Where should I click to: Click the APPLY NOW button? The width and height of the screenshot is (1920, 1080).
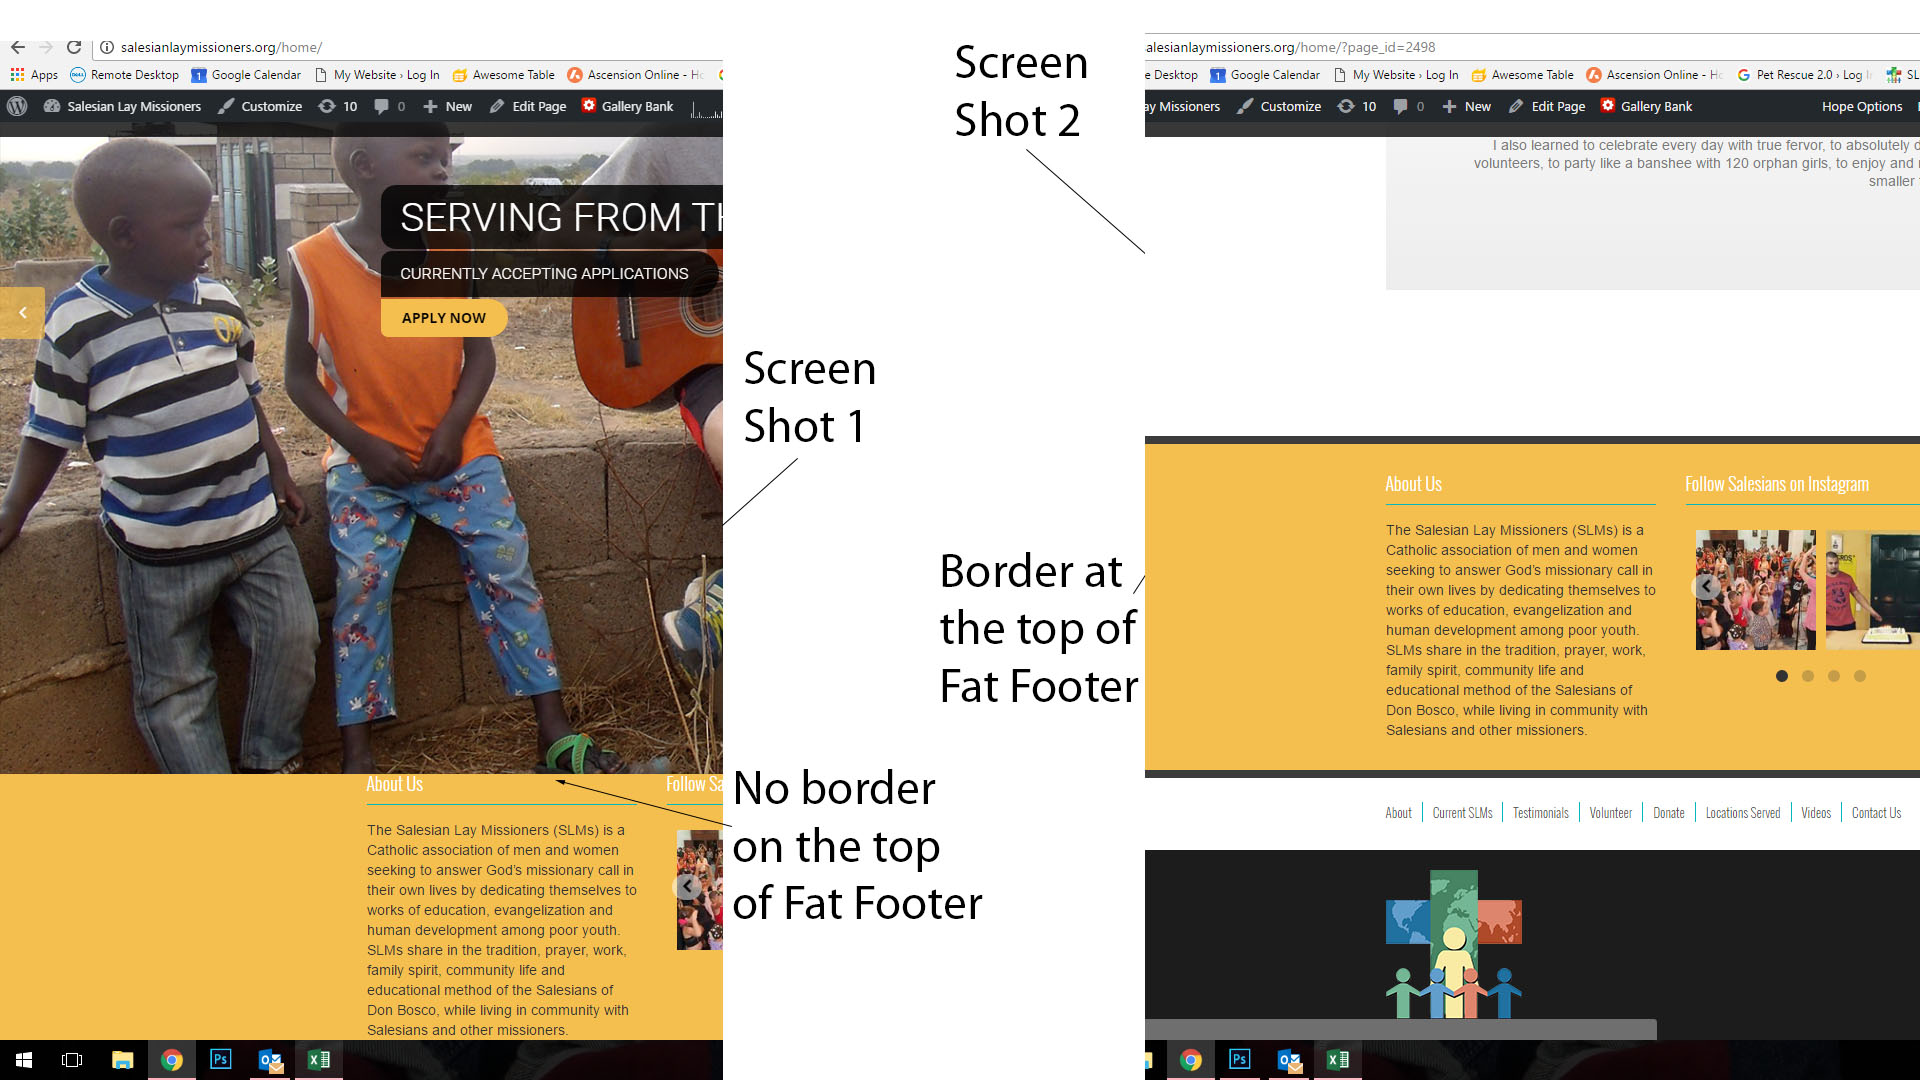[443, 318]
